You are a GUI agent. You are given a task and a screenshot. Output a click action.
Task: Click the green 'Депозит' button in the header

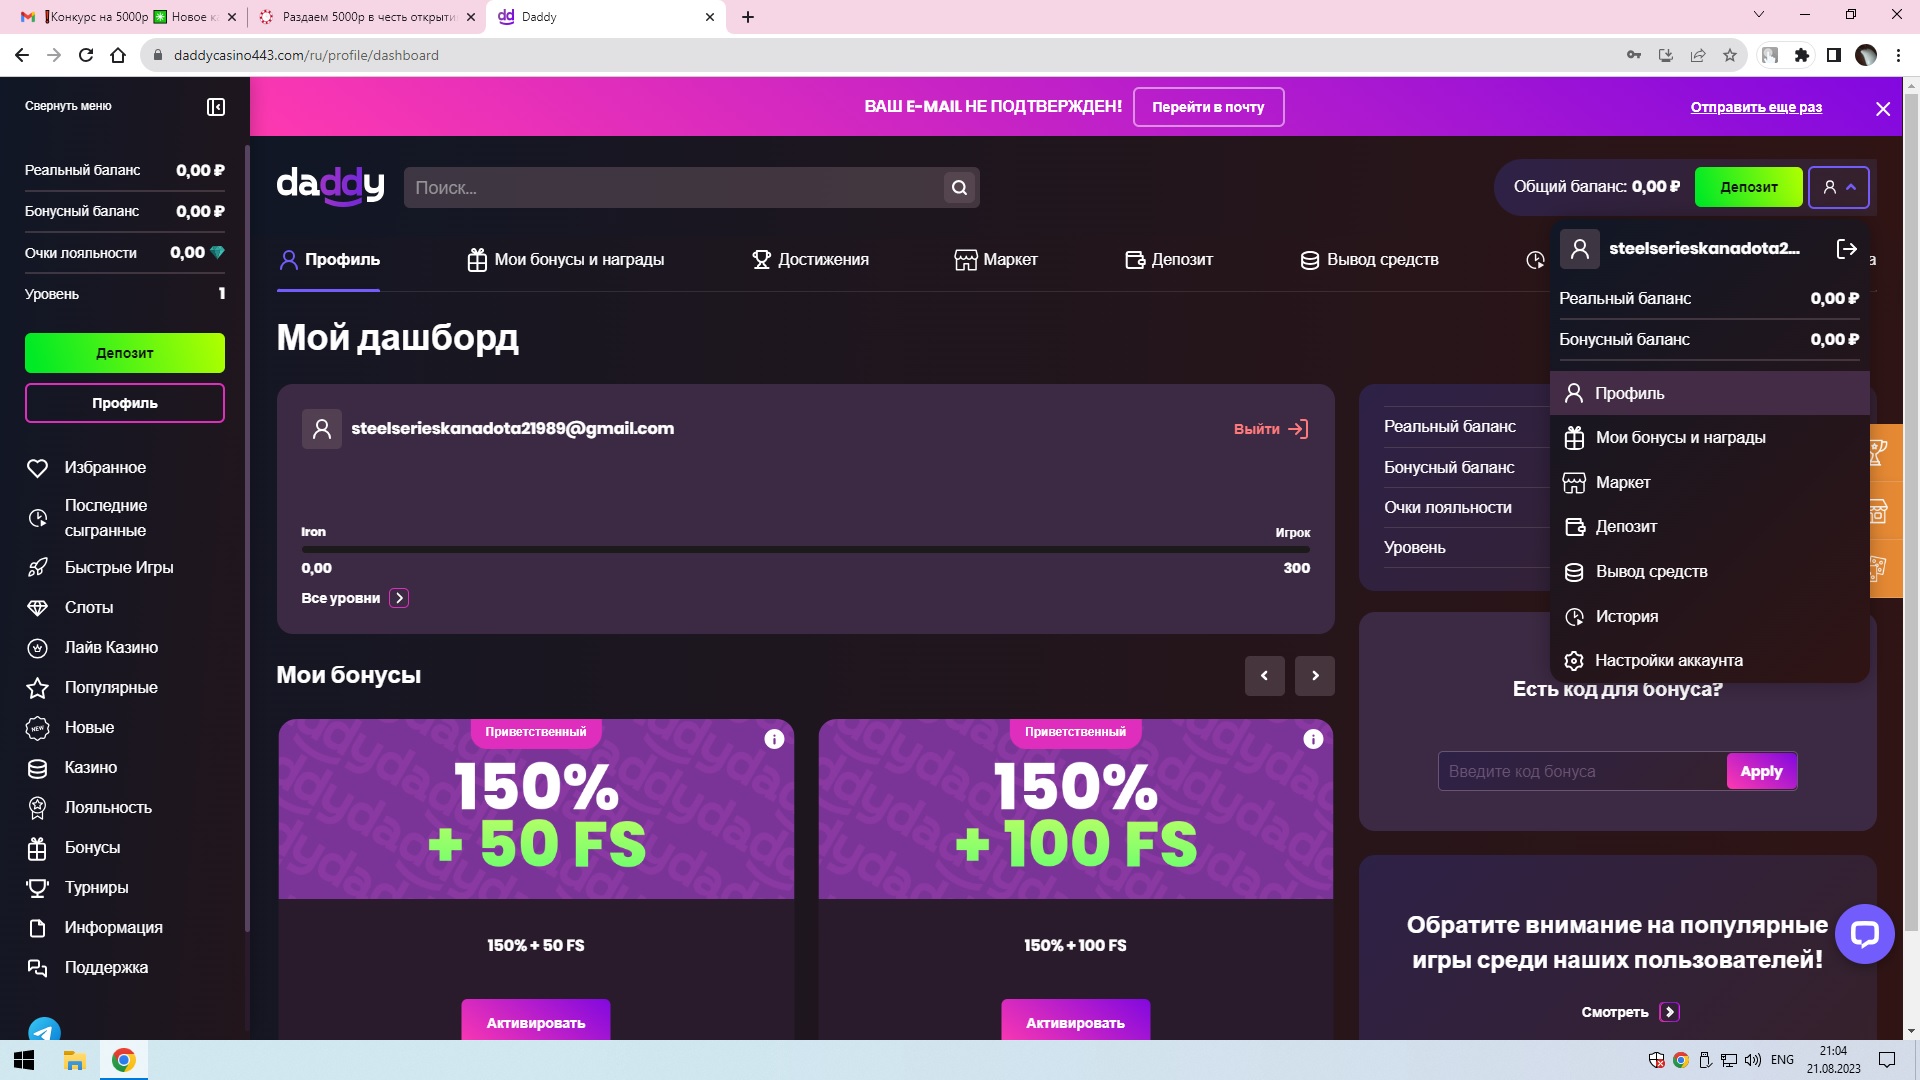click(1748, 187)
